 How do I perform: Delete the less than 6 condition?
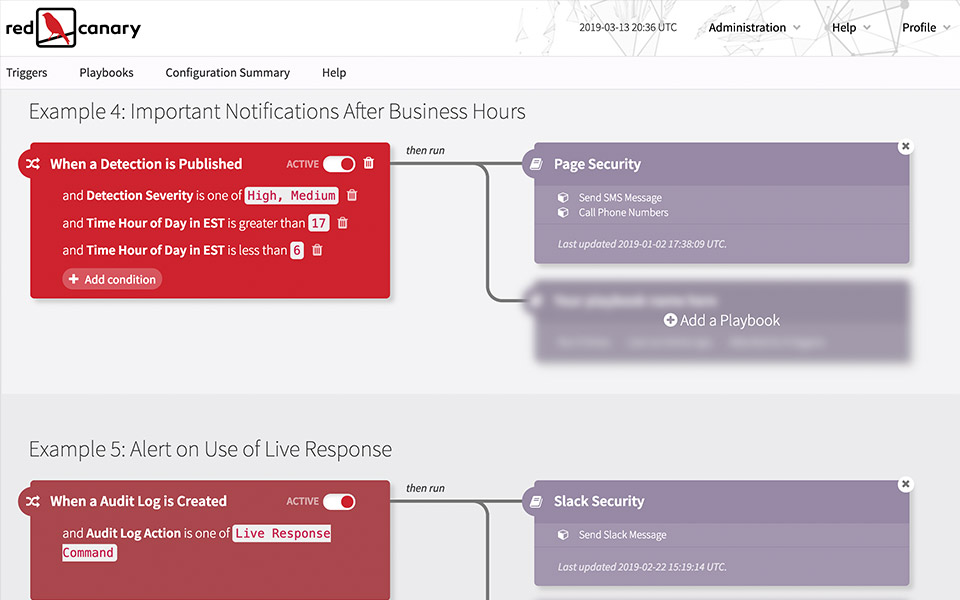[x=318, y=250]
